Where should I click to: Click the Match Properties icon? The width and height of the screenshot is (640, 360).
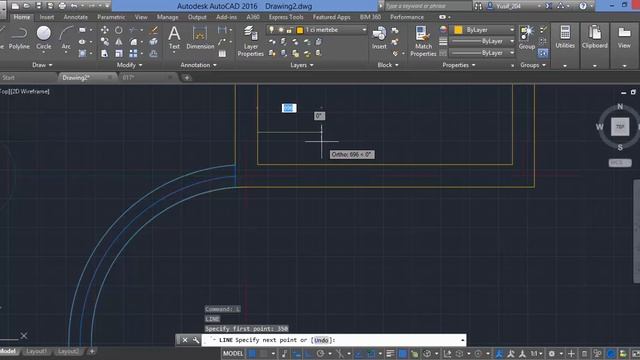[423, 41]
